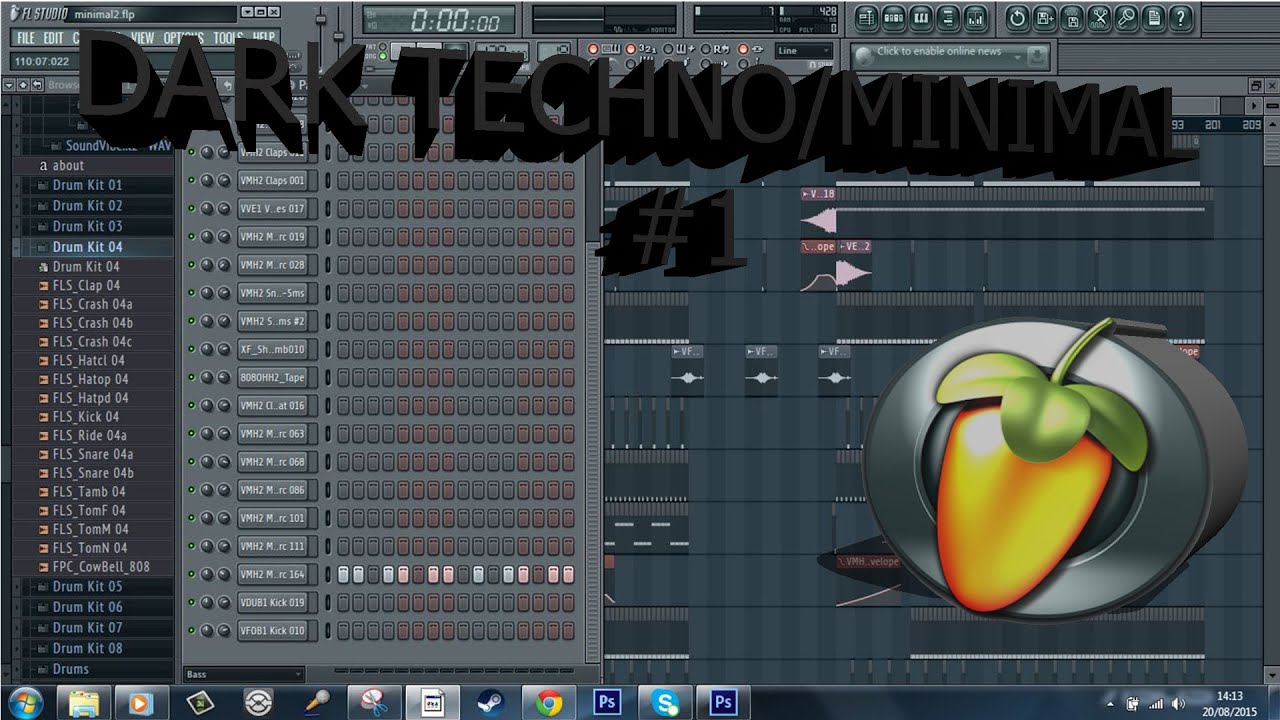Open the audio editor scissors icon
Screen dimensions: 1280x720
pyautogui.click(x=1100, y=17)
